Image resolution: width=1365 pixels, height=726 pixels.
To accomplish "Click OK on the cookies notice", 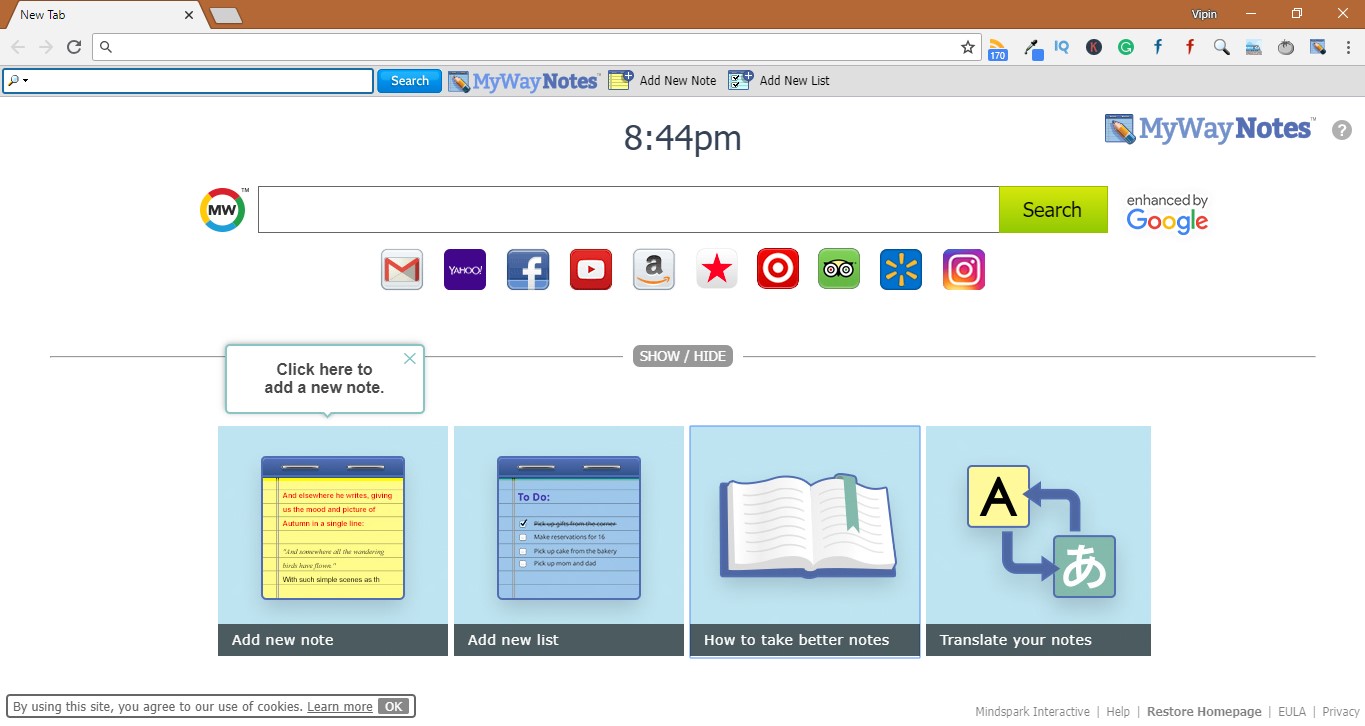I will pos(394,706).
